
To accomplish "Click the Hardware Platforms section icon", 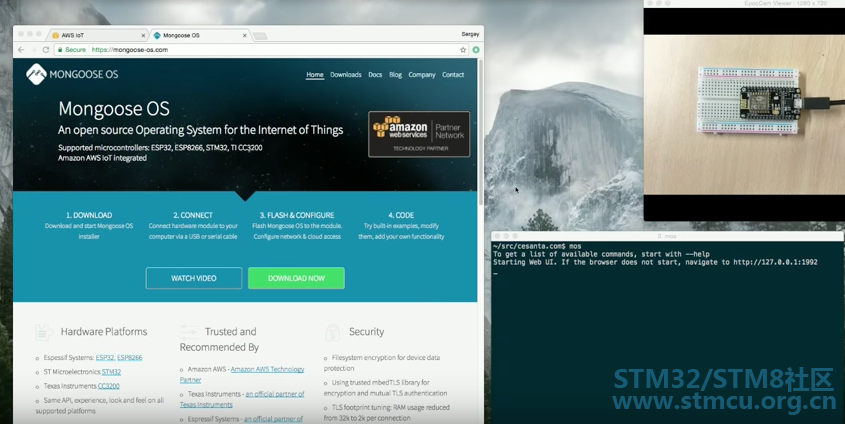I will point(44,332).
